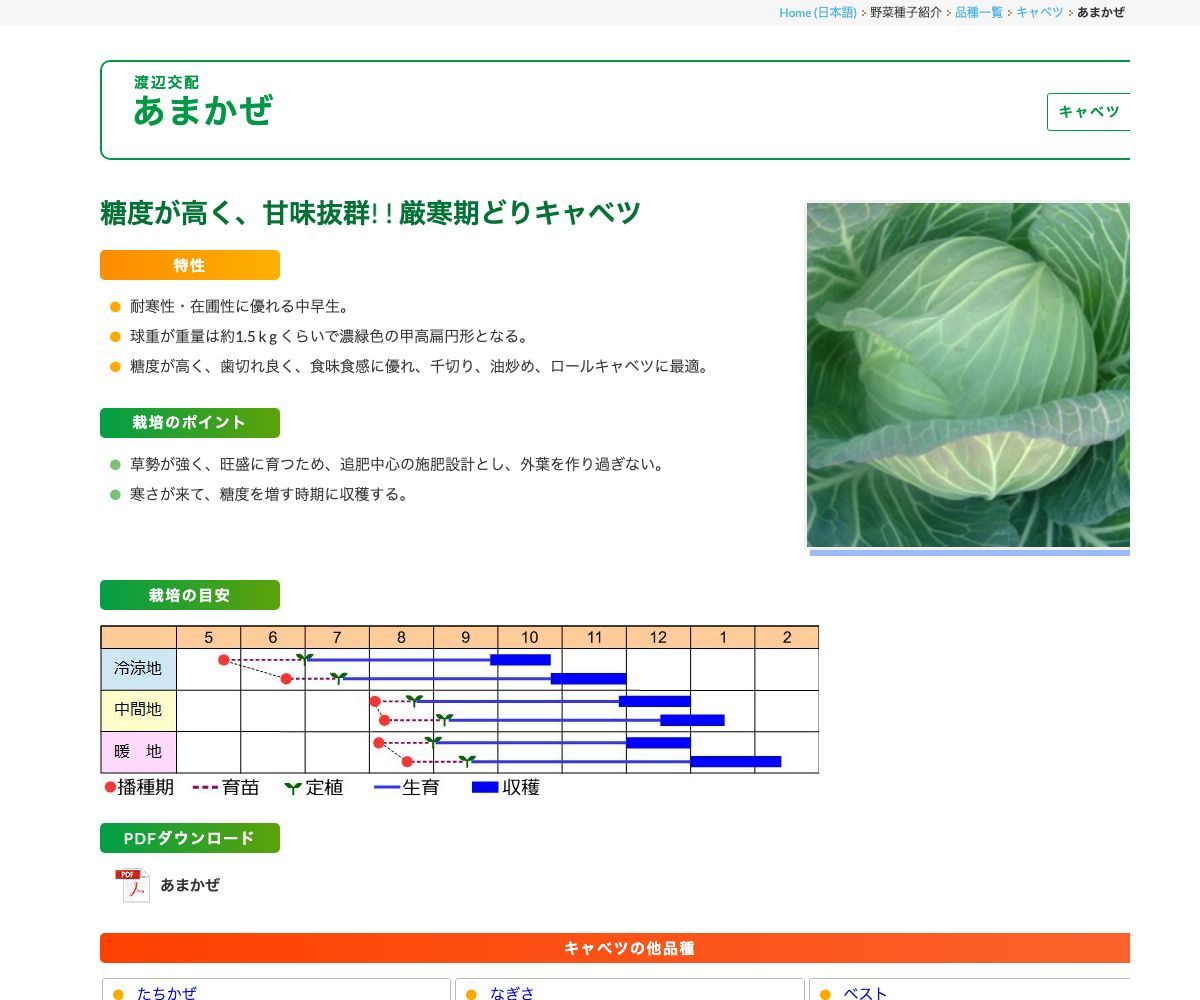Click the blue 収穫 bar legend icon
Image resolution: width=1200 pixels, height=1000 pixels.
483,787
